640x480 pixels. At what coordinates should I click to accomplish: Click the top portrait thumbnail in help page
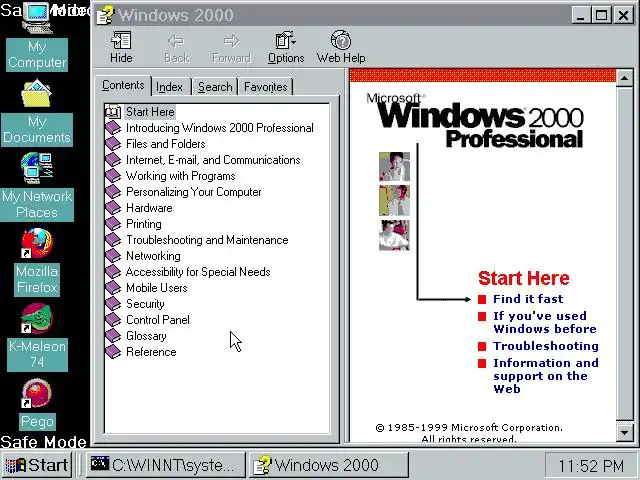point(394,167)
